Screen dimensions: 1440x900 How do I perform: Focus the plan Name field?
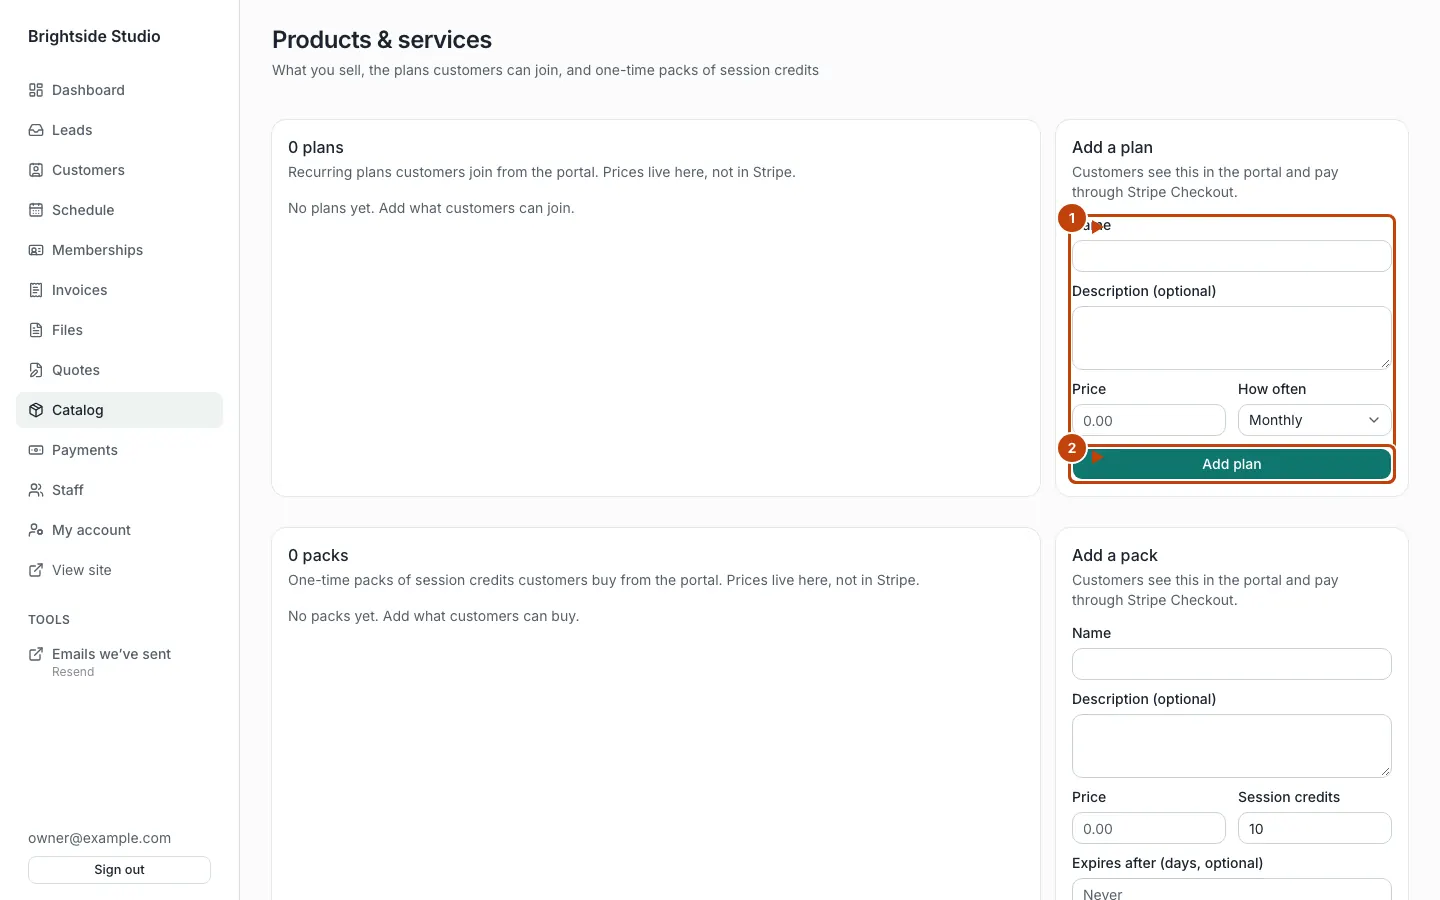point(1232,256)
